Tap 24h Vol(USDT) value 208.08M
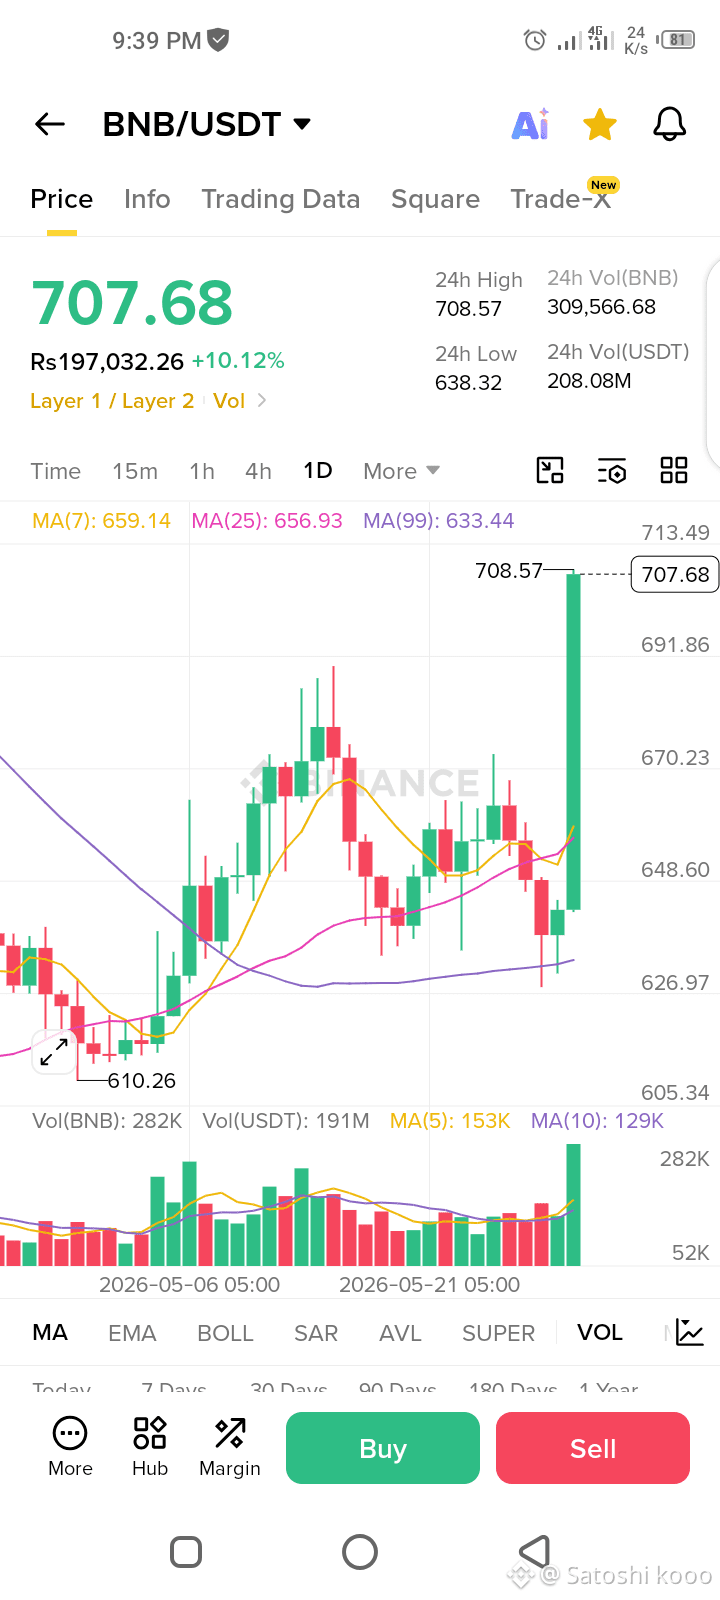Screen dimensions: 720x1600 (x=589, y=381)
